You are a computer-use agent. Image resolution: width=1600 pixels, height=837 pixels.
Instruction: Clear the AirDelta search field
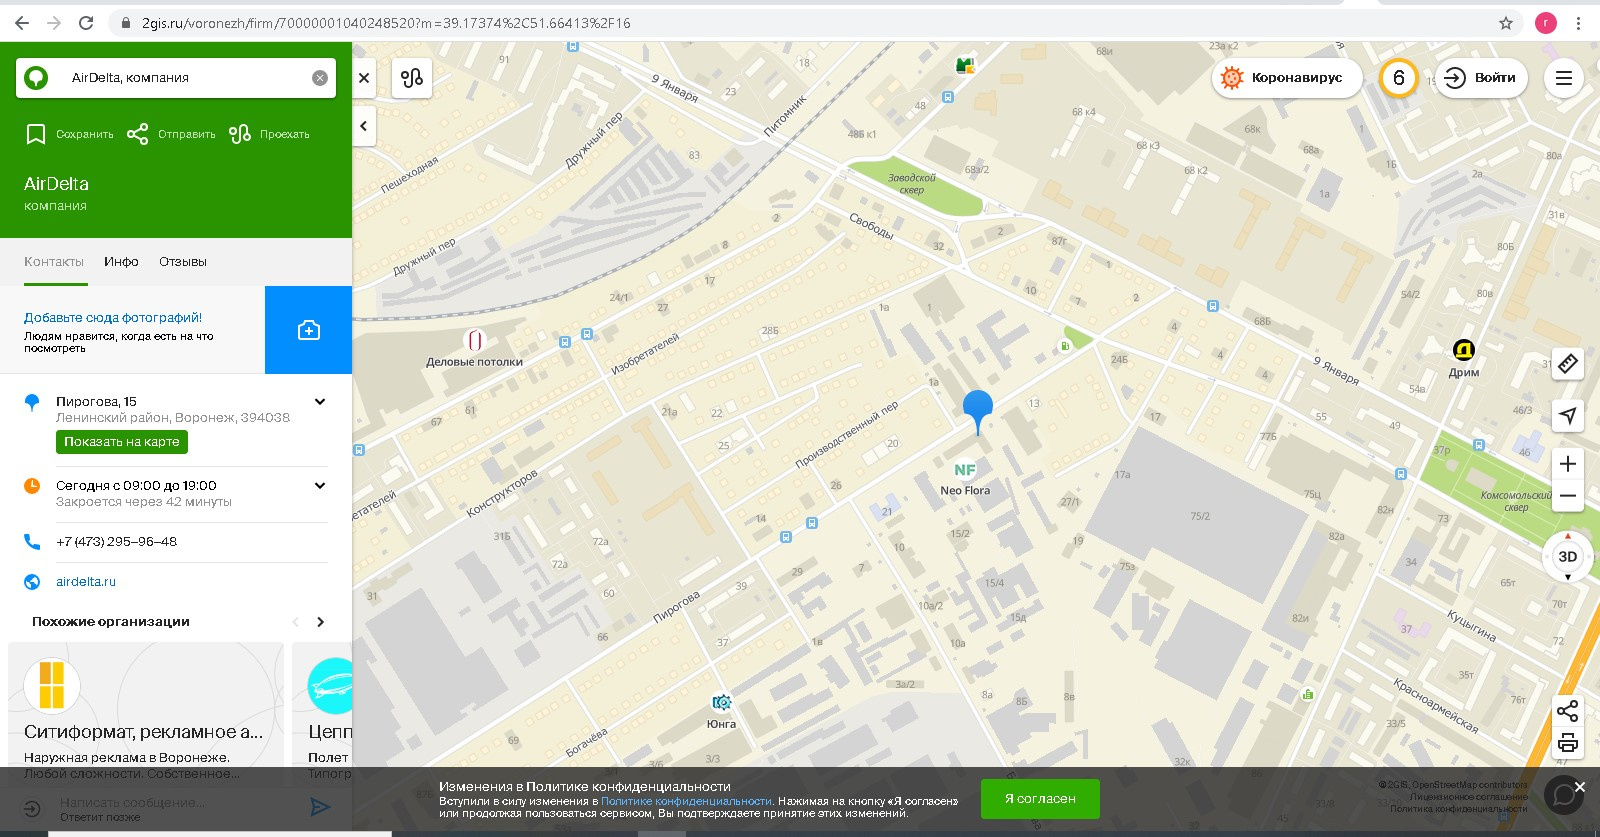click(320, 78)
